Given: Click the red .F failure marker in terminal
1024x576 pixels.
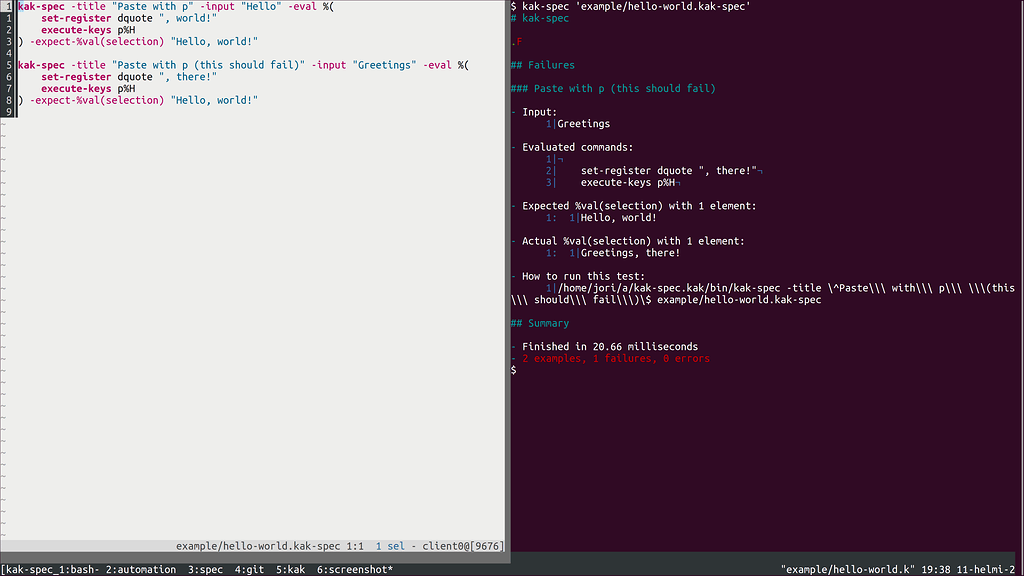Looking at the screenshot, I should tap(516, 41).
